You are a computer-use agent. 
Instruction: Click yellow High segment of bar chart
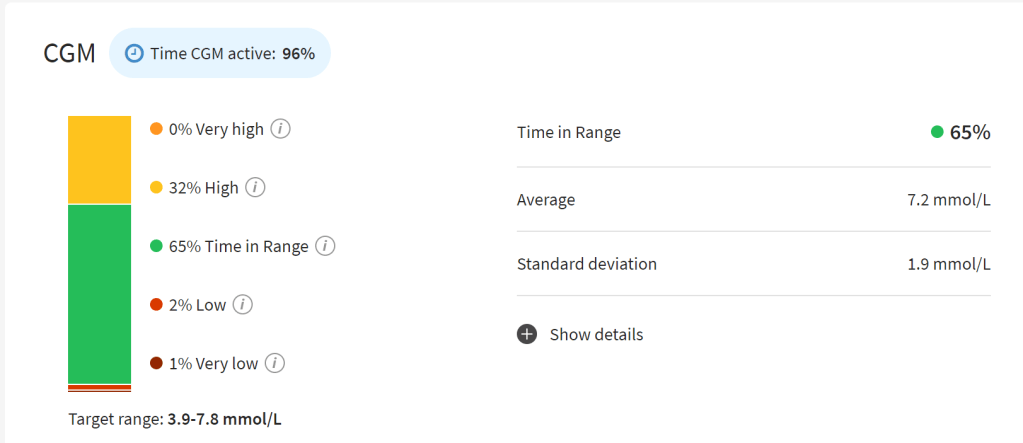coord(99,160)
